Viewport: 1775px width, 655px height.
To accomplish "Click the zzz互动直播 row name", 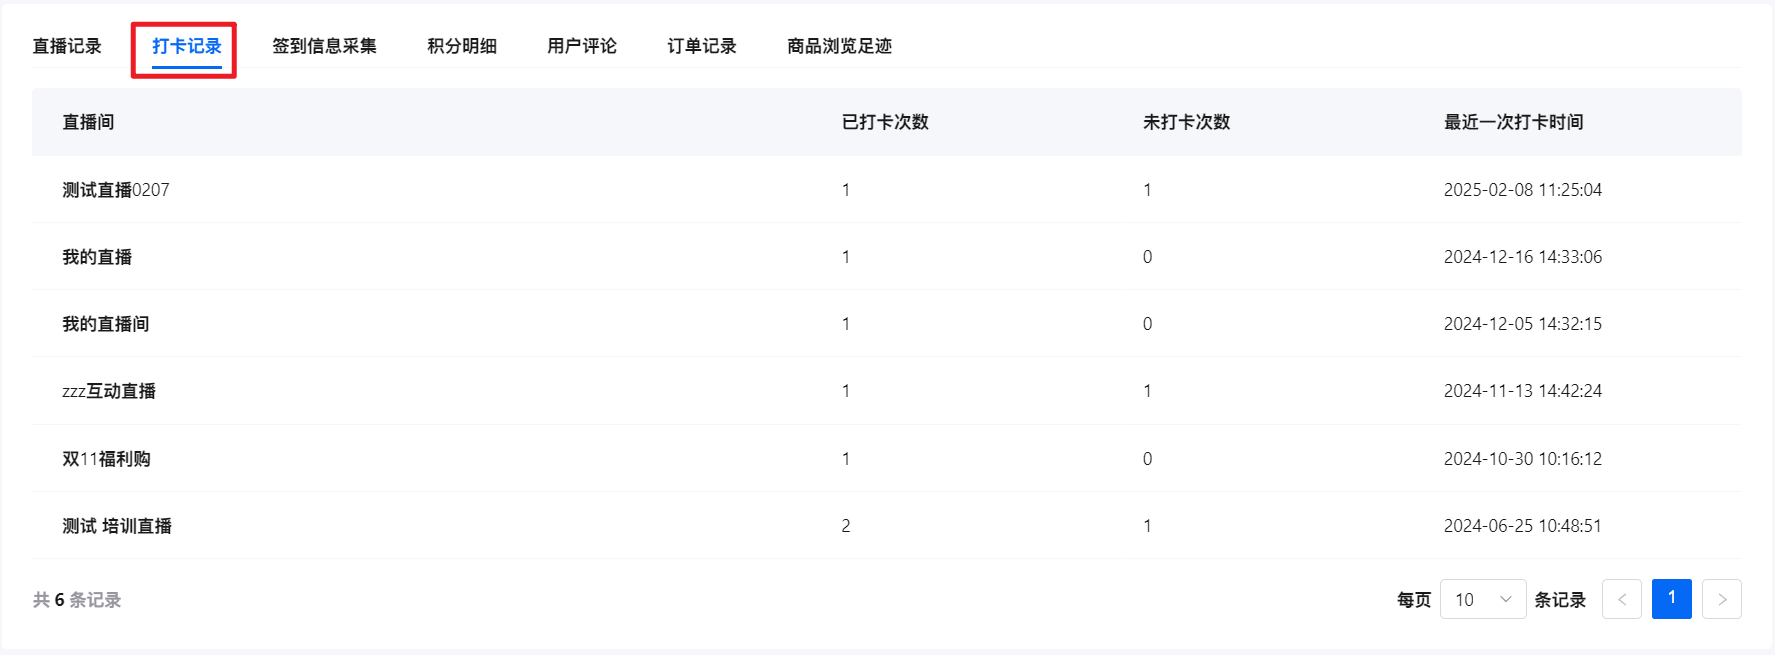I will click(109, 391).
